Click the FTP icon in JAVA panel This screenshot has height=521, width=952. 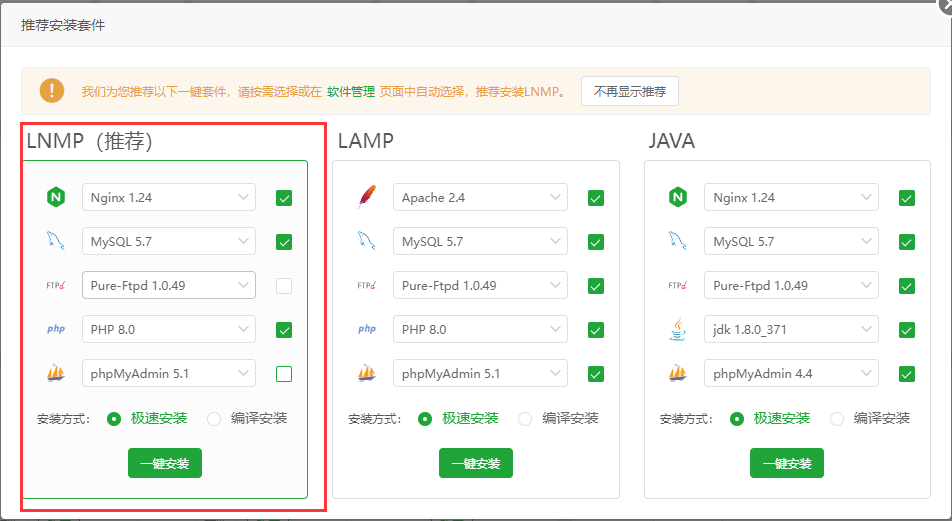coord(678,285)
